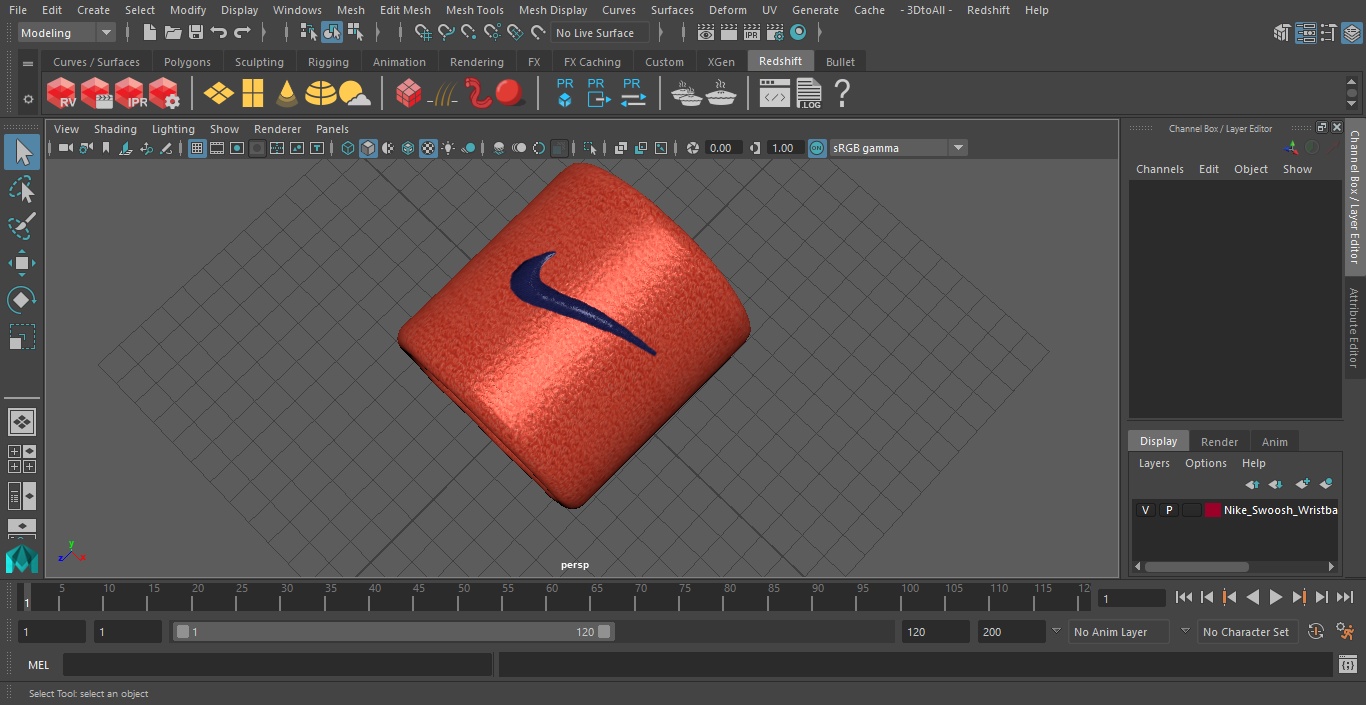Create new scene file icon
The height and width of the screenshot is (705, 1366).
click(x=149, y=33)
